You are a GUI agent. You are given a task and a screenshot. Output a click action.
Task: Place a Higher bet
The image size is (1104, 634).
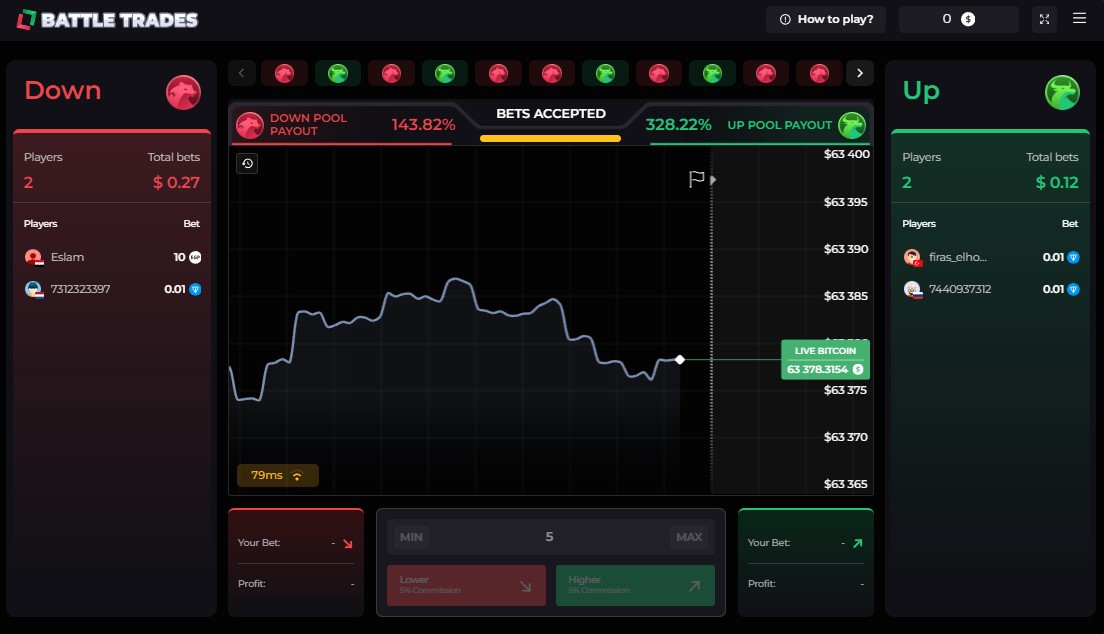635,585
